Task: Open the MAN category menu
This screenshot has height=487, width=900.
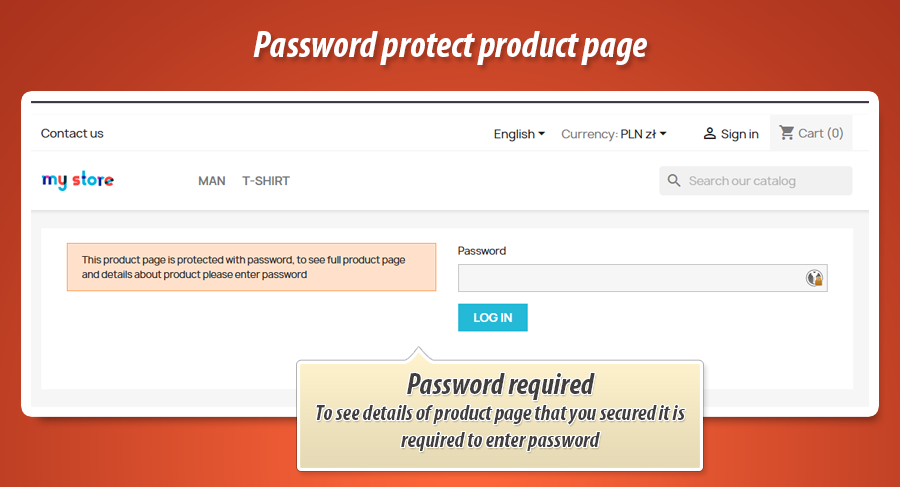Action: tap(212, 181)
